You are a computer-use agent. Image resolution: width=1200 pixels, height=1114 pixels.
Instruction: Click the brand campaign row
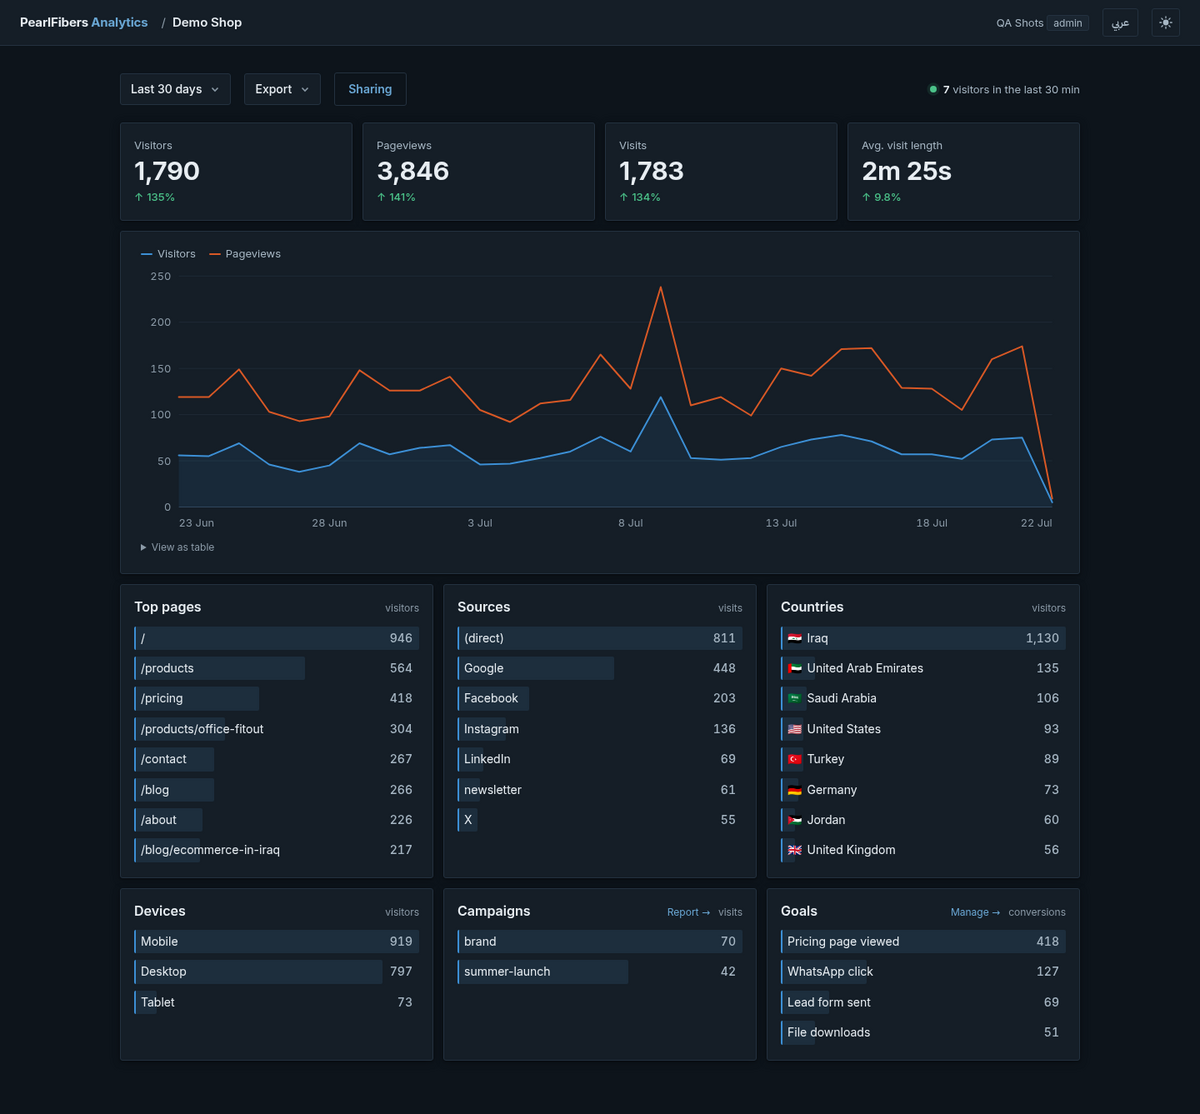[599, 941]
